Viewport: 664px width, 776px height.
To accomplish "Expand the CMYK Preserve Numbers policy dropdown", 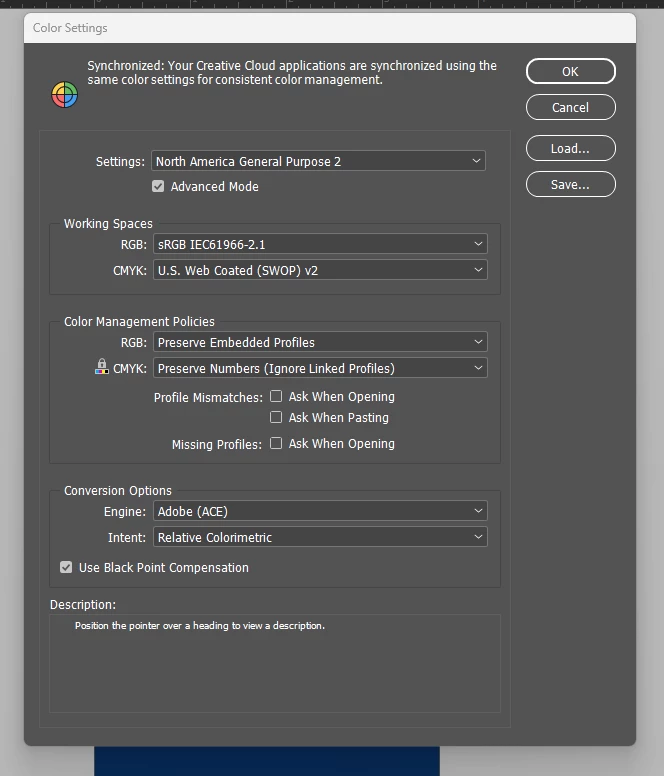I will (320, 368).
